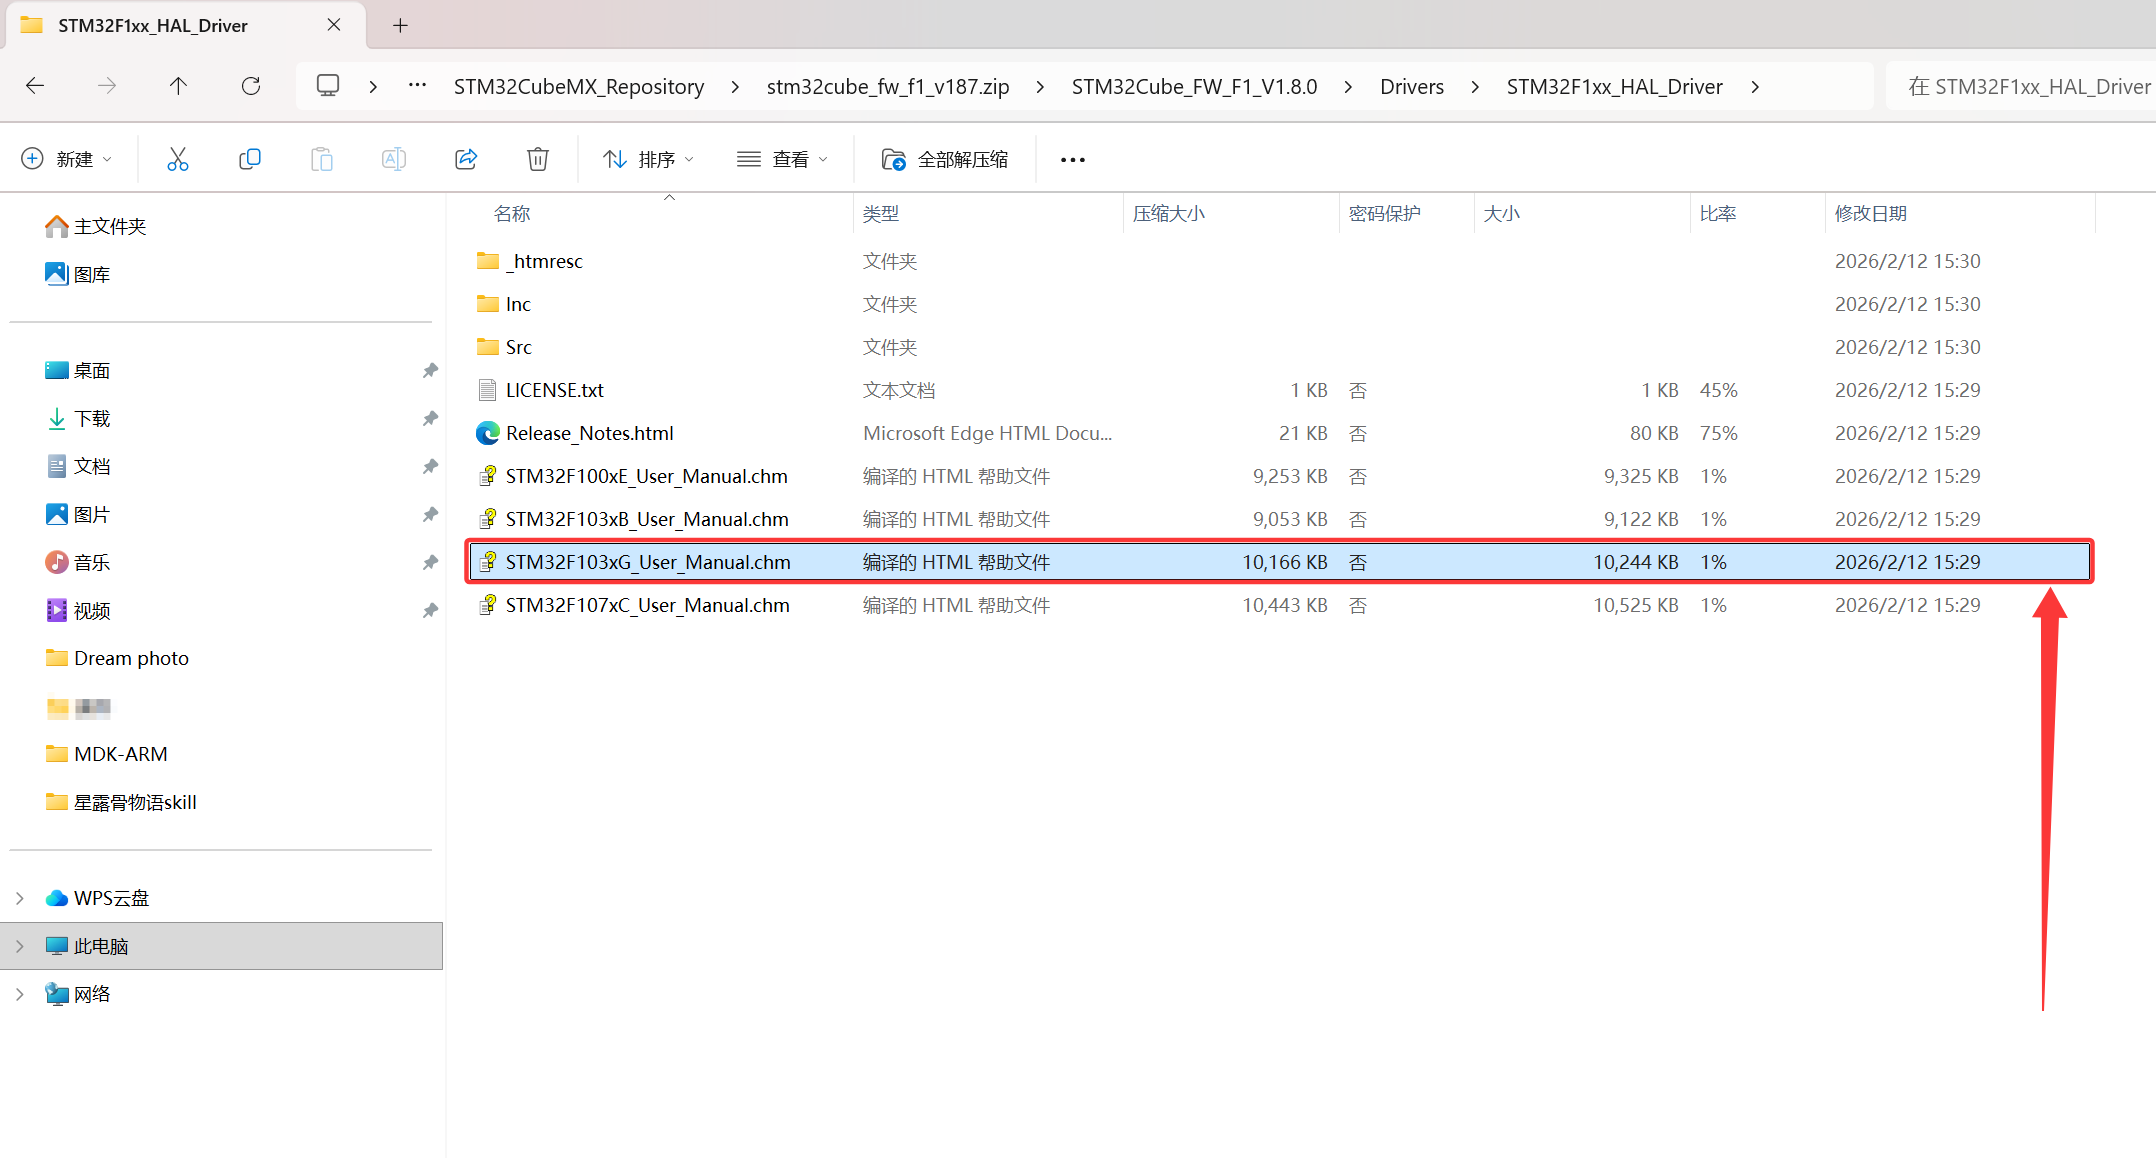The width and height of the screenshot is (2156, 1158).
Task: Click the STM32F103xB_User_Manual.chm help file icon
Action: [x=488, y=519]
